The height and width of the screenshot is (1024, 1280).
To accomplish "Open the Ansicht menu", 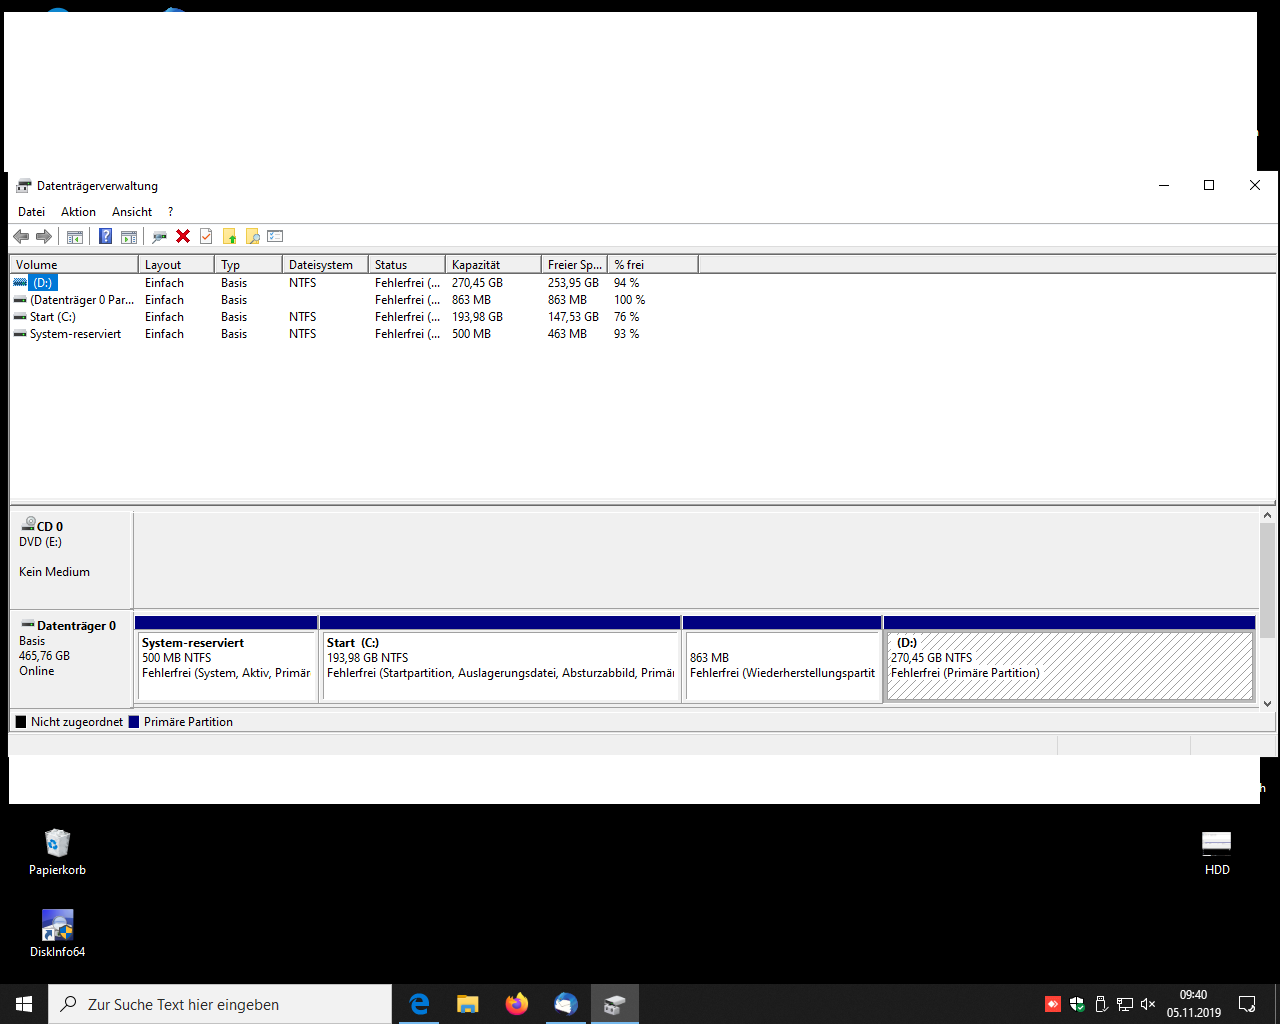I will 132,212.
